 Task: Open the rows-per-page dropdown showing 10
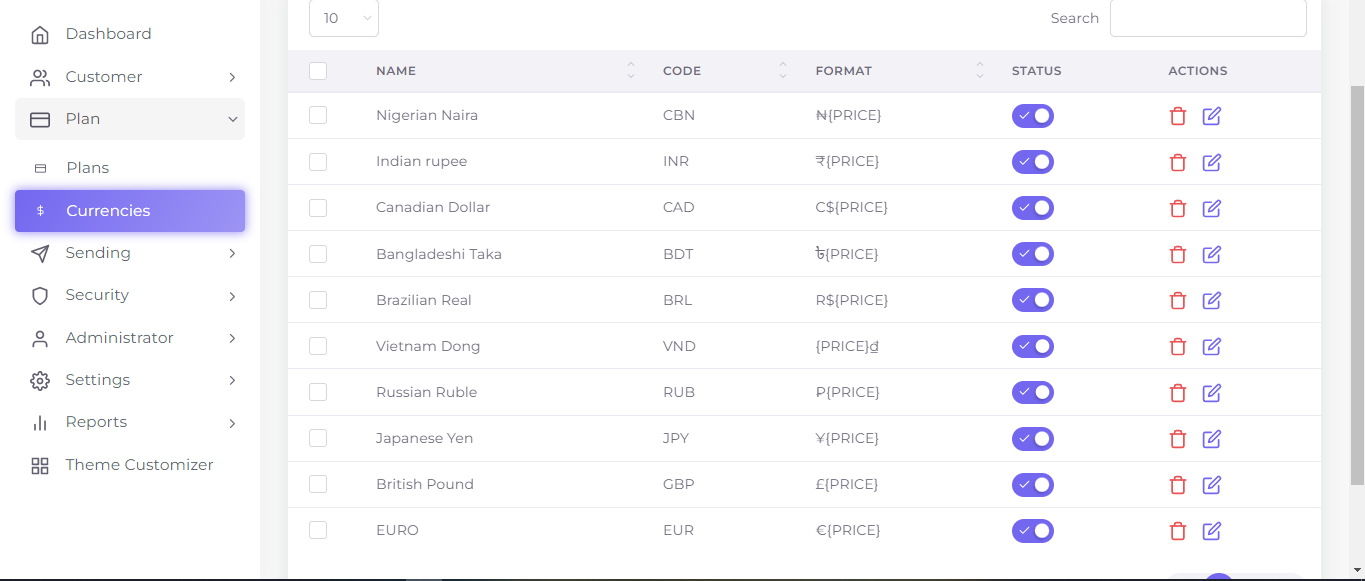tap(343, 18)
